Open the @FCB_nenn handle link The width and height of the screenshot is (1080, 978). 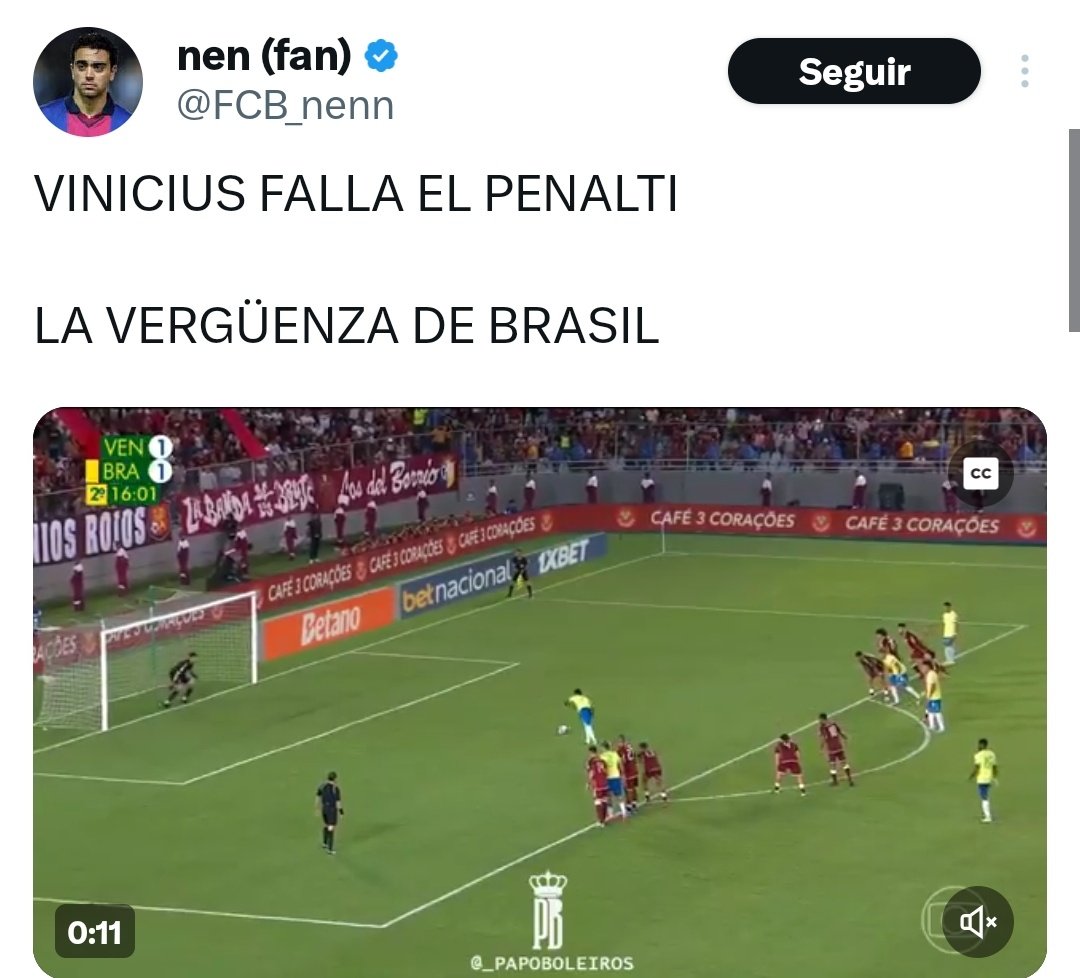click(x=285, y=105)
